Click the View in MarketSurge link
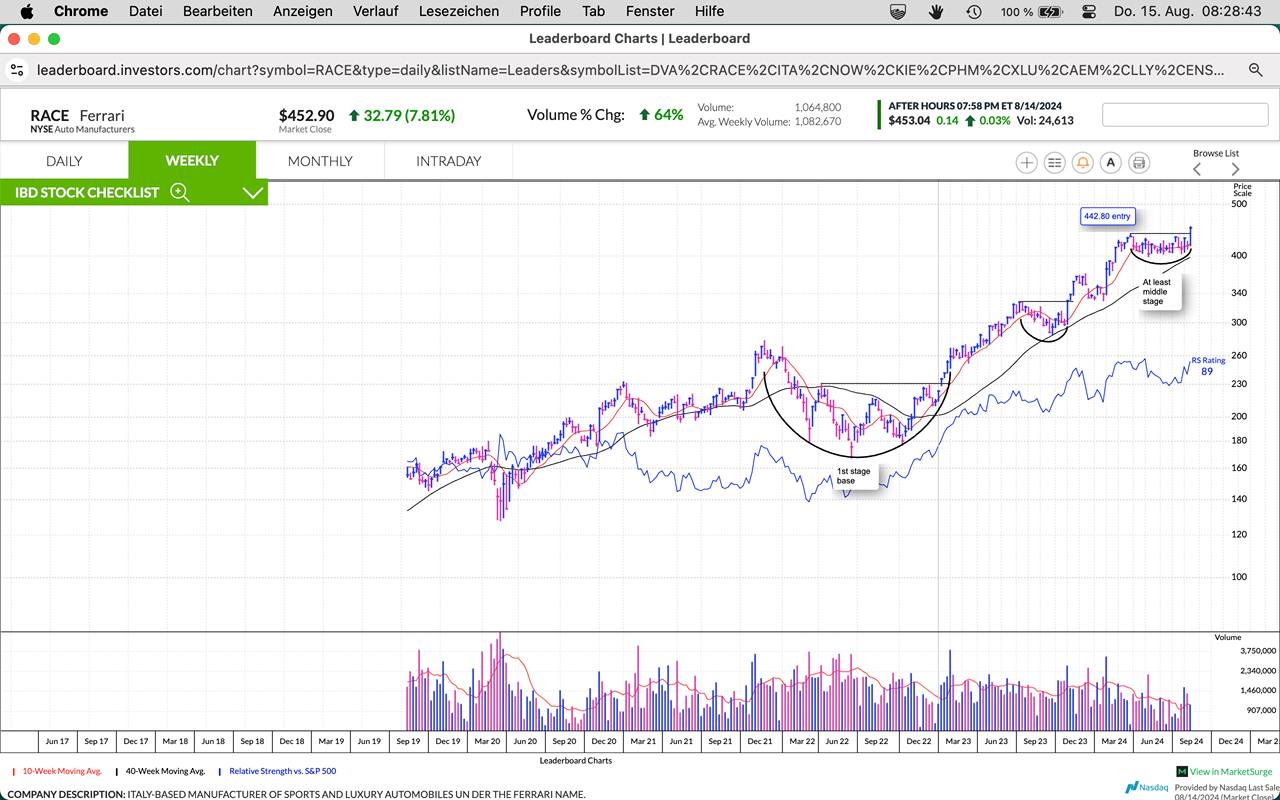1280x800 pixels. [x=1224, y=771]
